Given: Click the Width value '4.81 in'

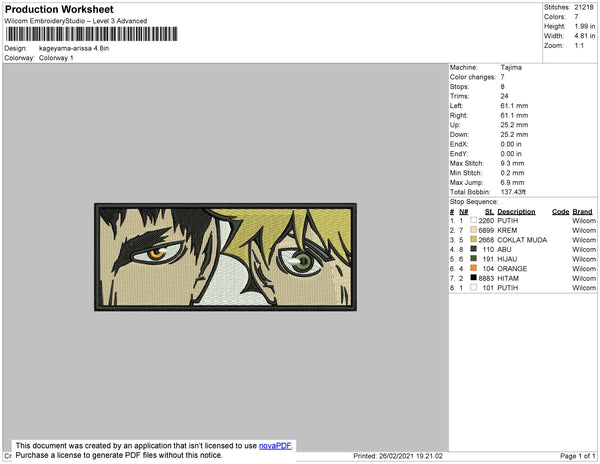Looking at the screenshot, I should click(584, 36).
